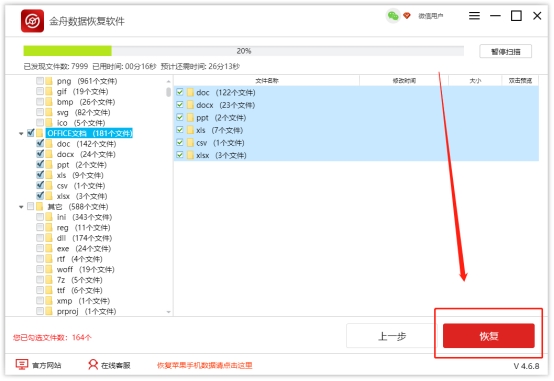Viewport: 554px width, 381px height.
Task: Select ppt (2个文件) tree row
Action: tap(81, 165)
